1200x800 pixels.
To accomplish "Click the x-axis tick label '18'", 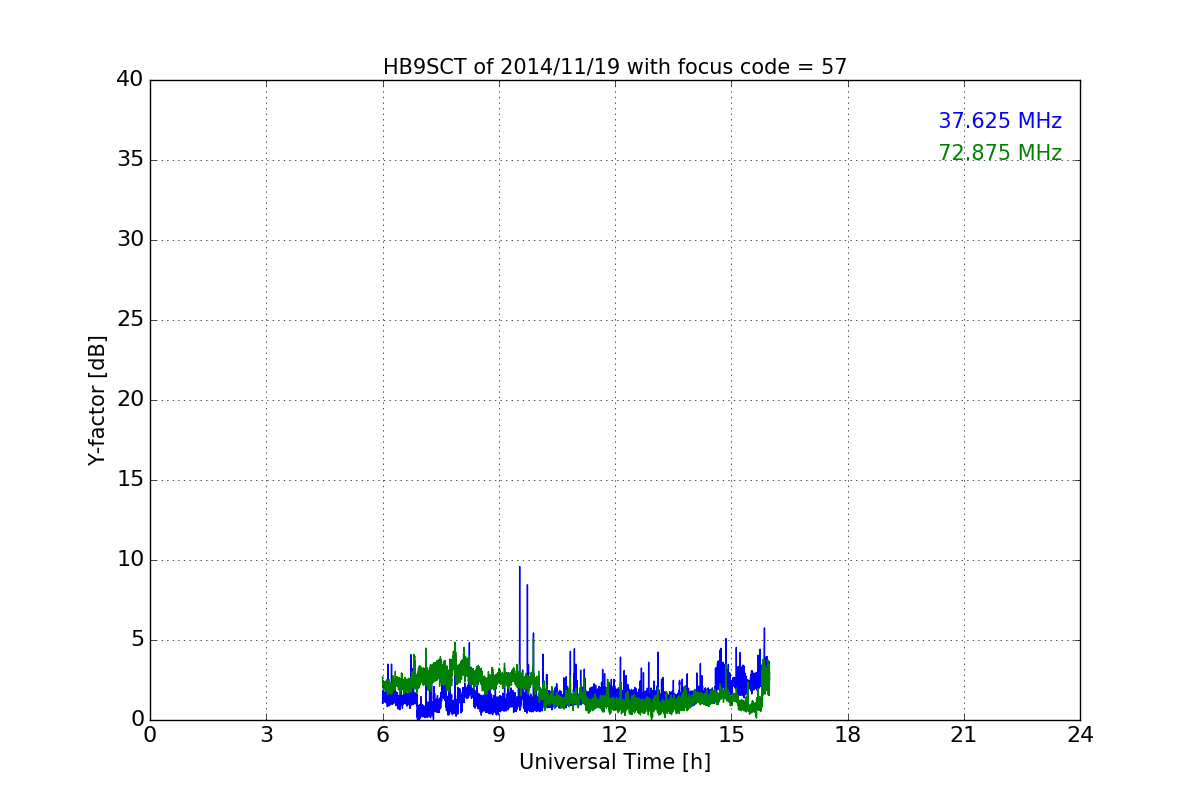I will click(x=848, y=735).
